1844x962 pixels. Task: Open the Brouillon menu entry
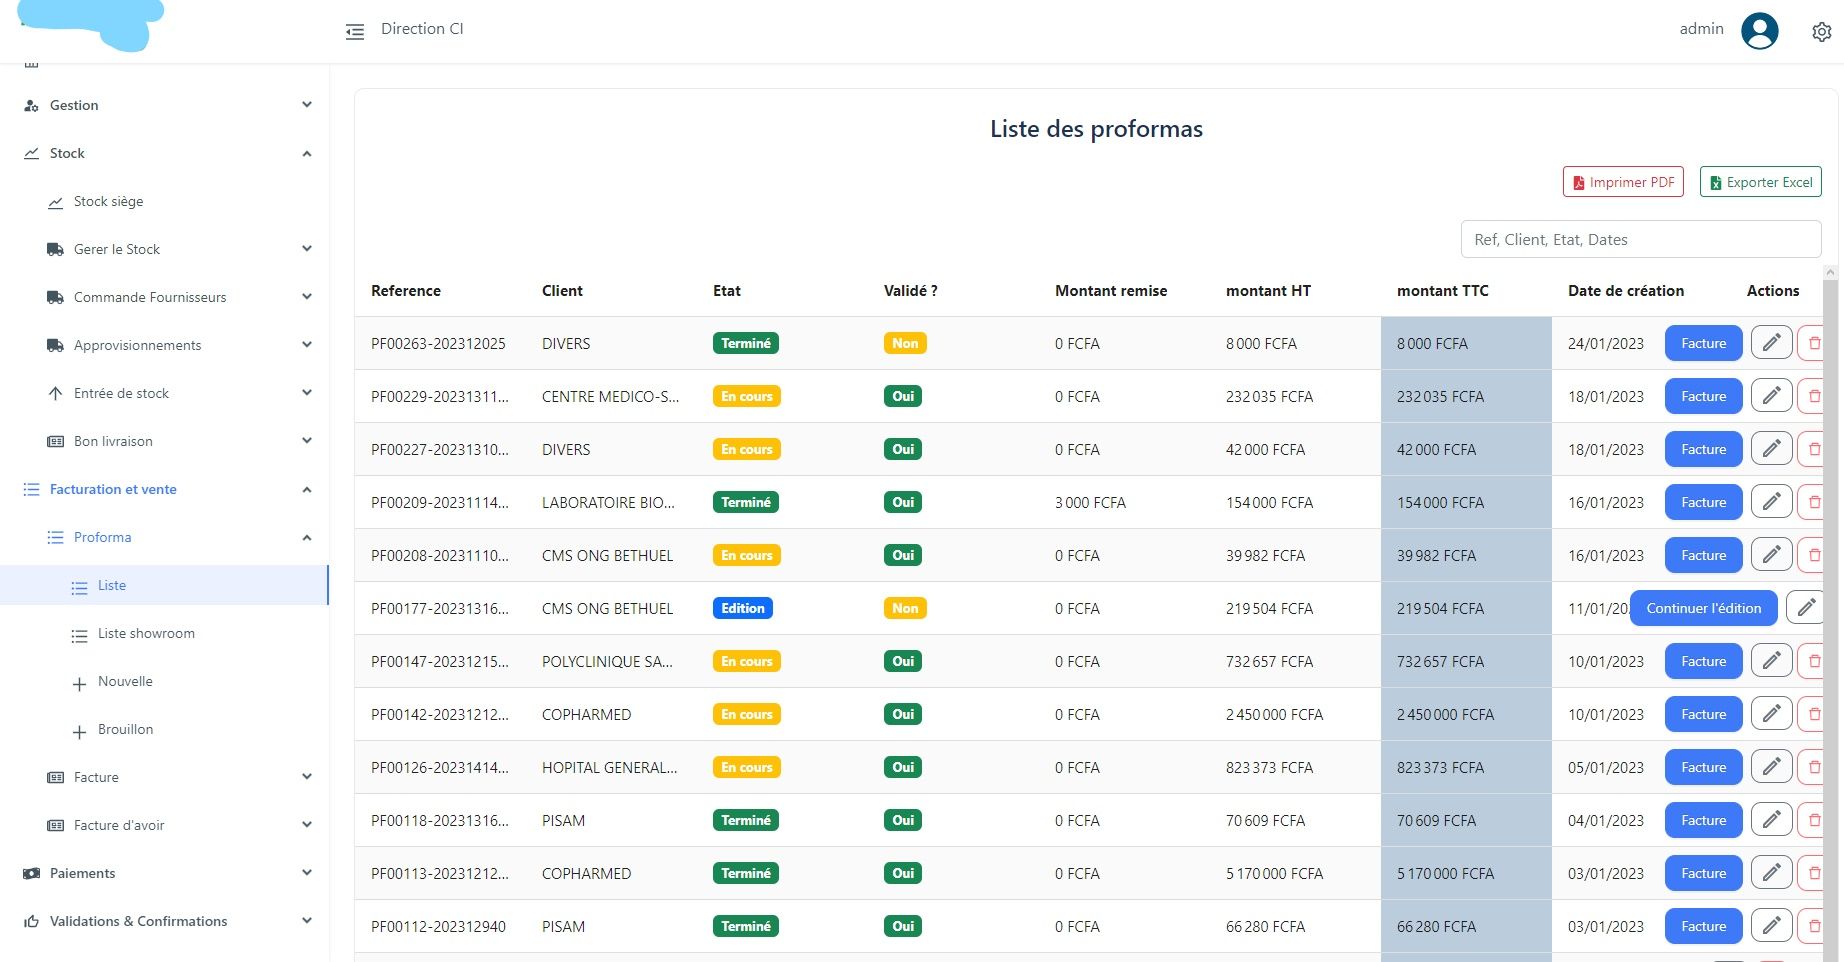pos(125,729)
